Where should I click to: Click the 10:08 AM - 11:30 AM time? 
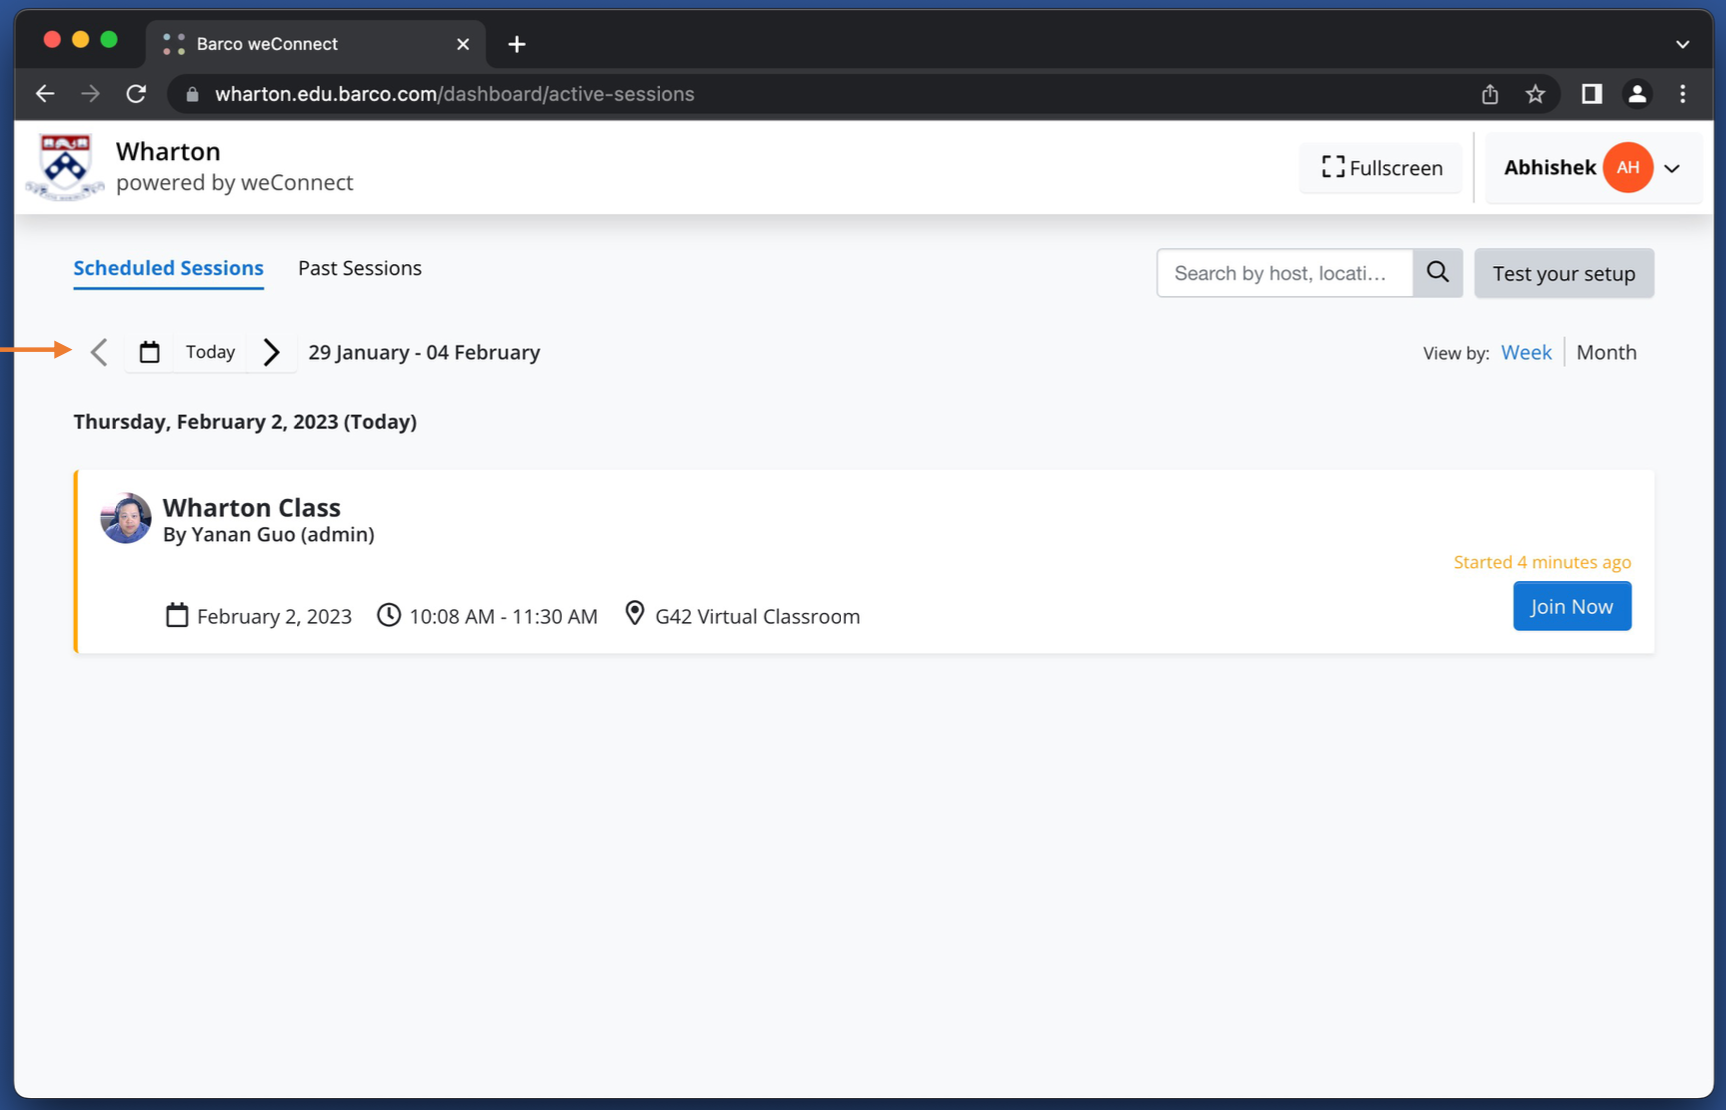coord(503,616)
